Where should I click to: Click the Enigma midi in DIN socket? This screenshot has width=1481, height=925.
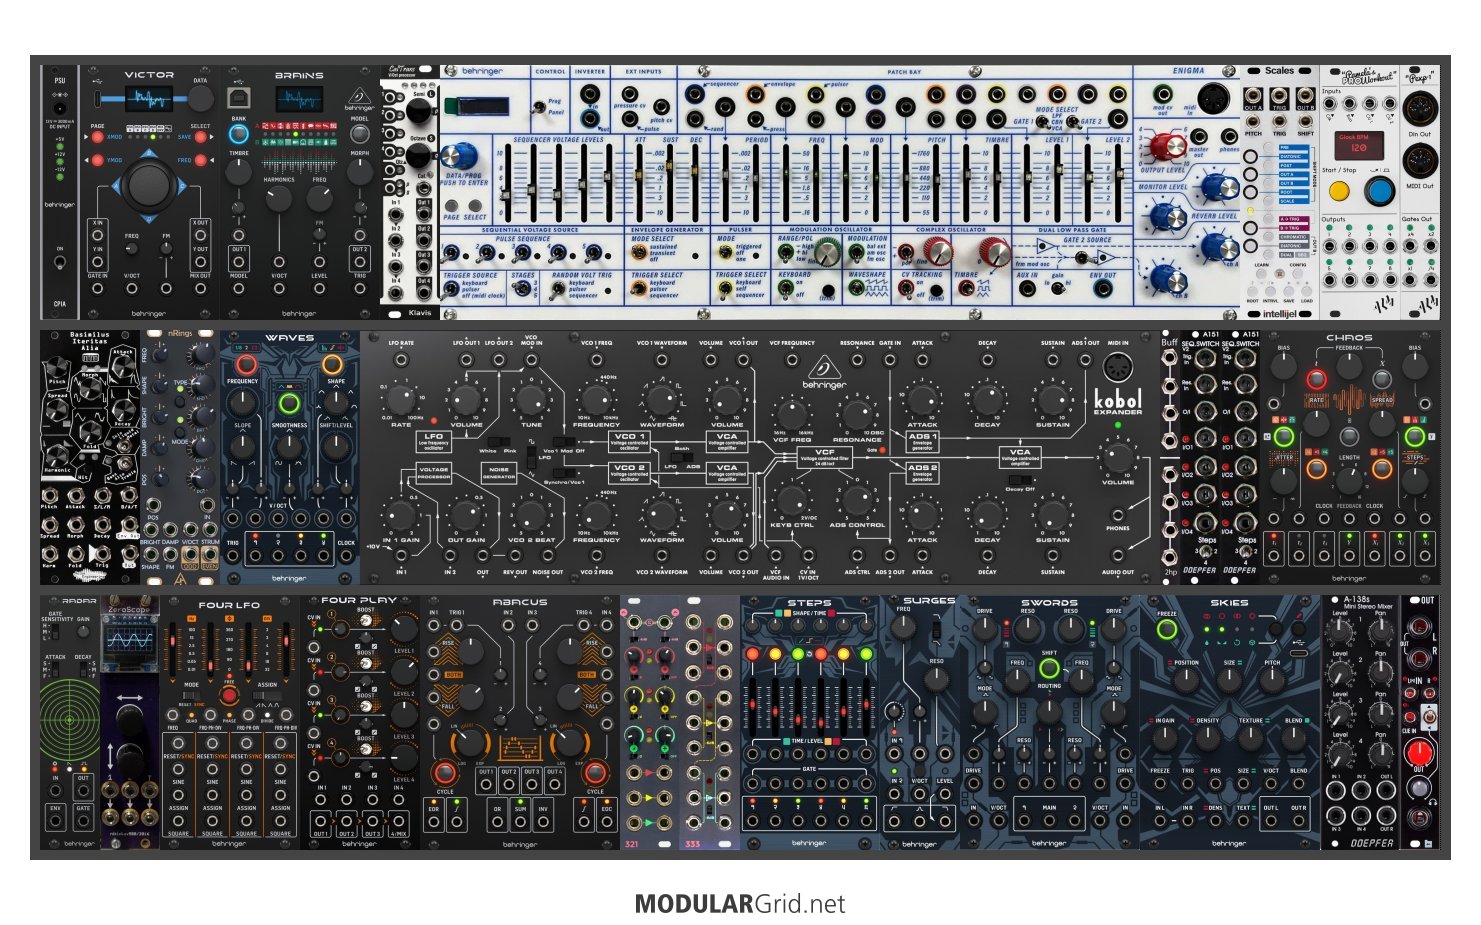pos(1212,98)
